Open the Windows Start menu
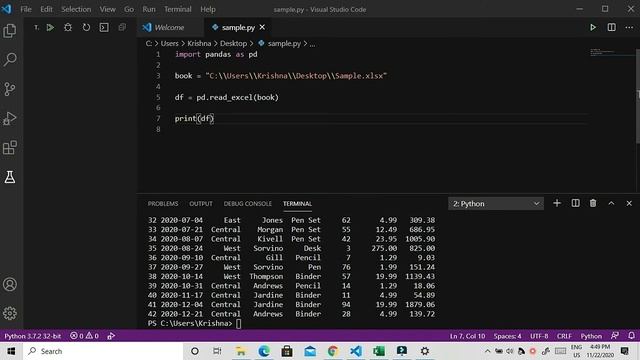 click(11, 351)
